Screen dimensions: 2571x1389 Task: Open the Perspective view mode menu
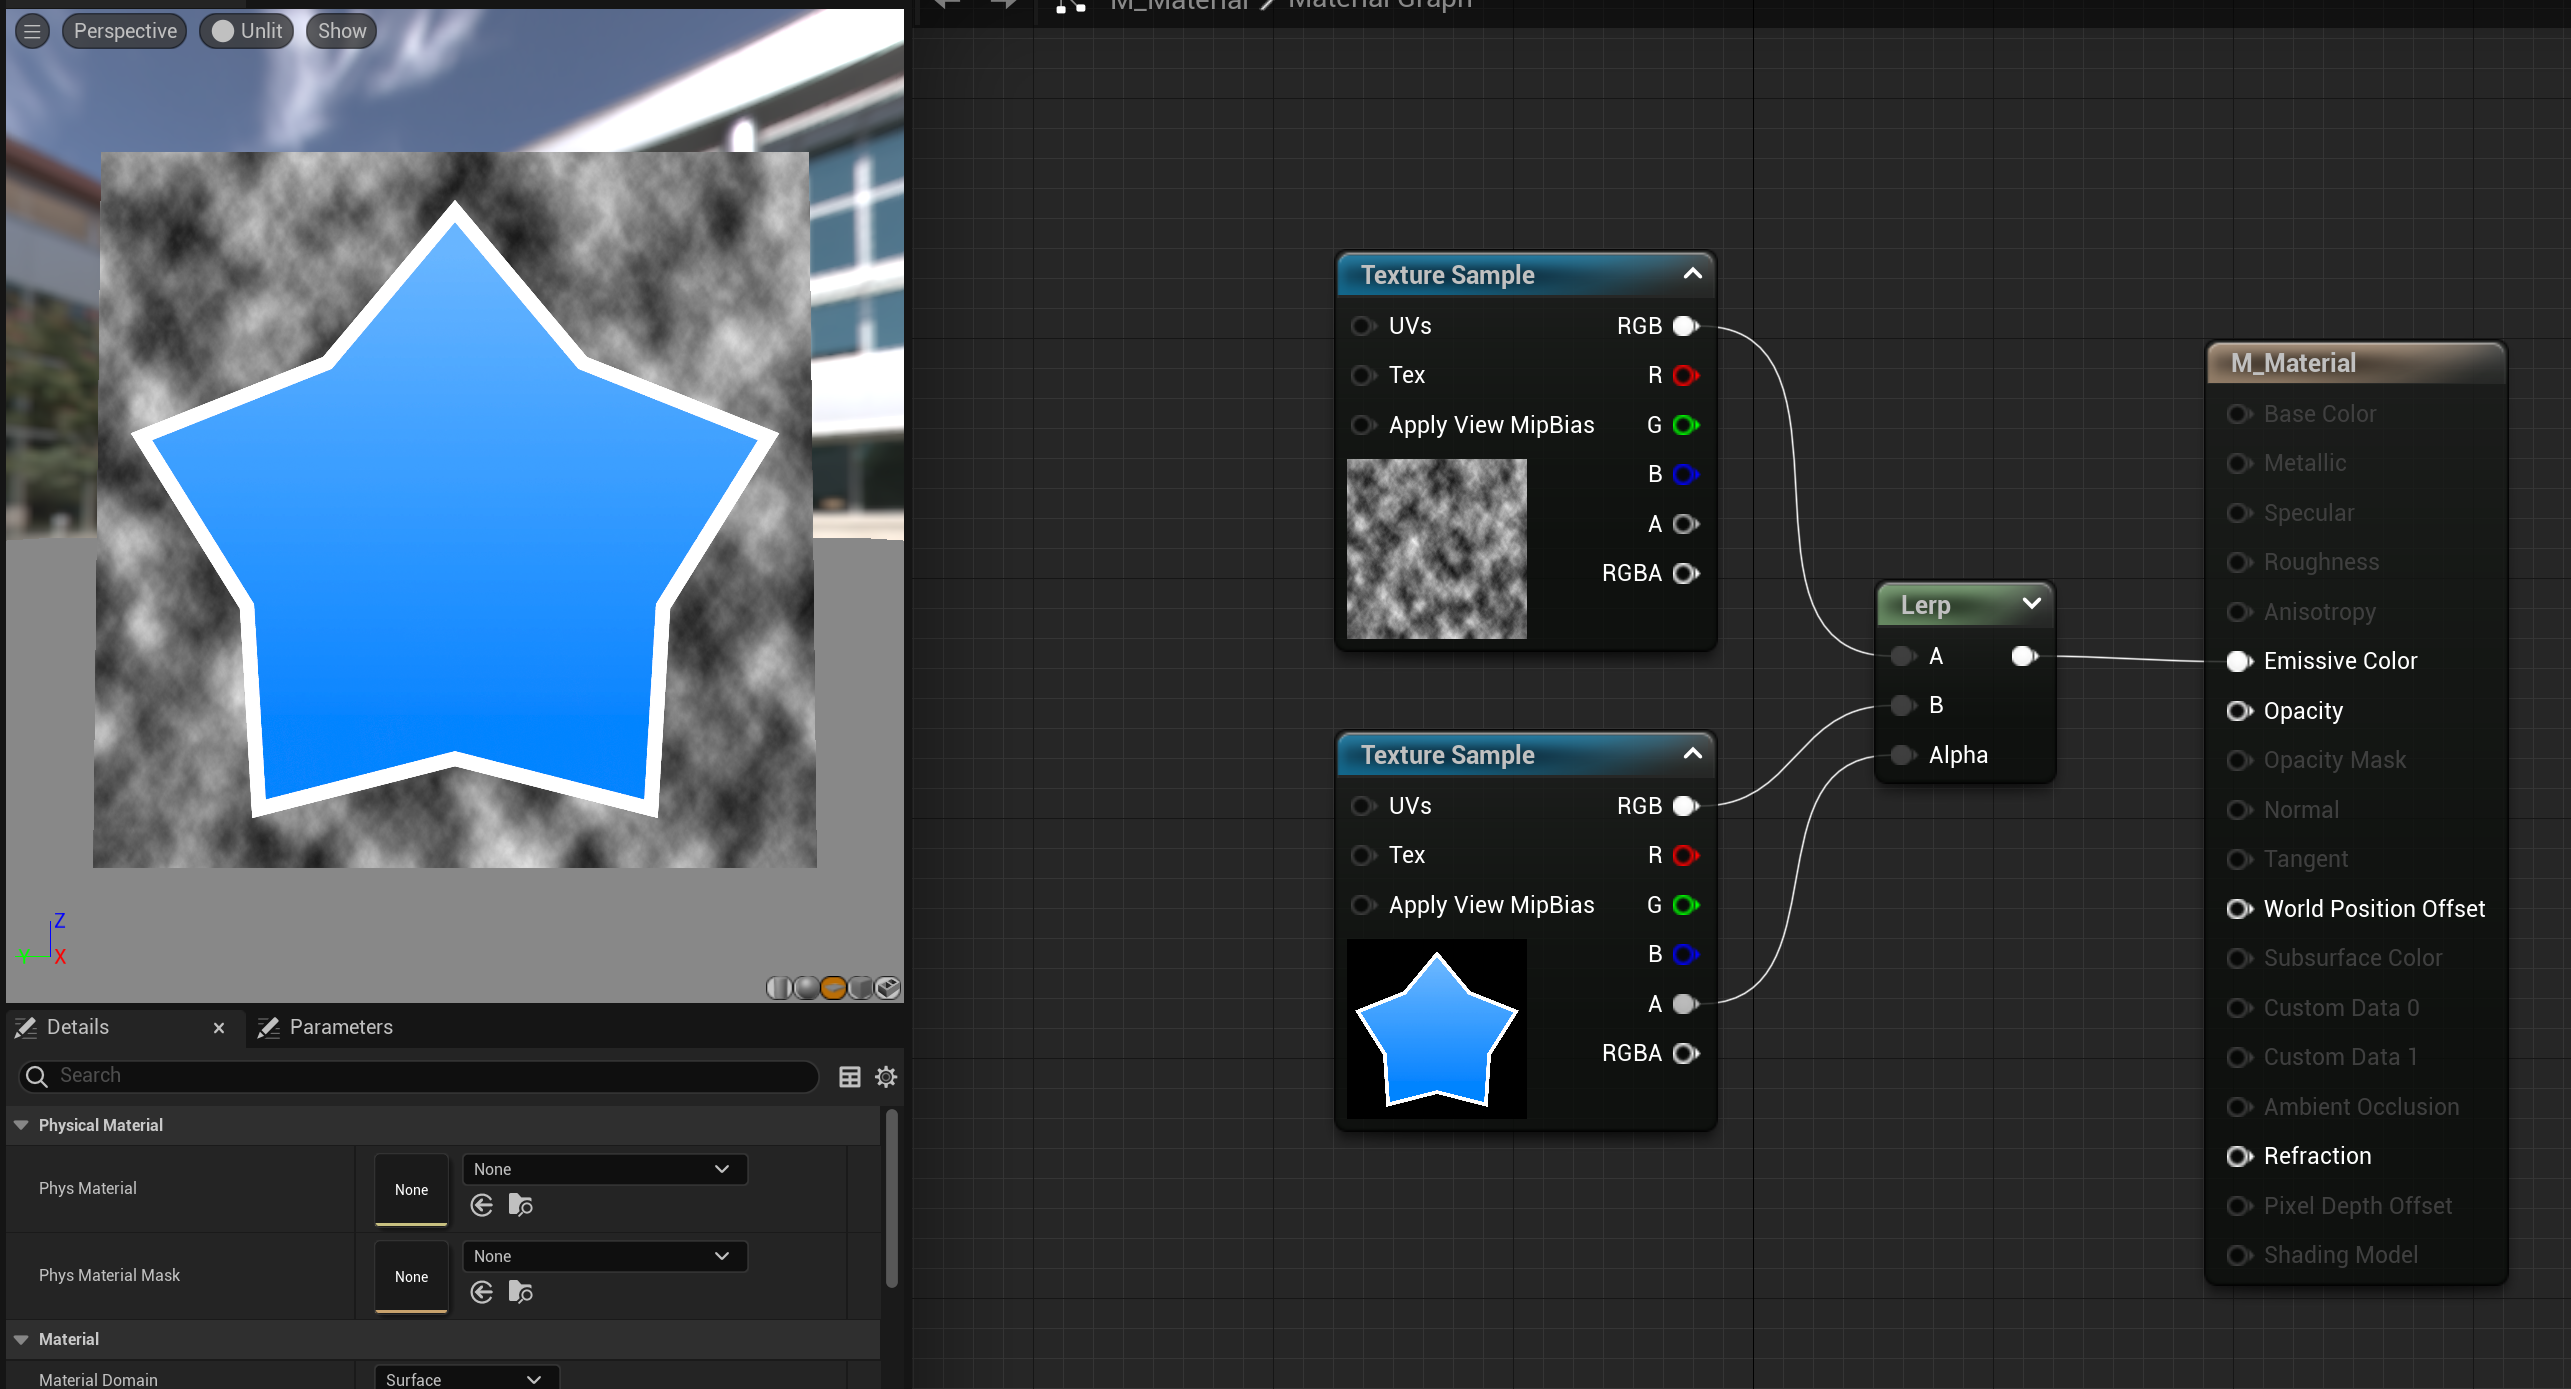[x=125, y=31]
